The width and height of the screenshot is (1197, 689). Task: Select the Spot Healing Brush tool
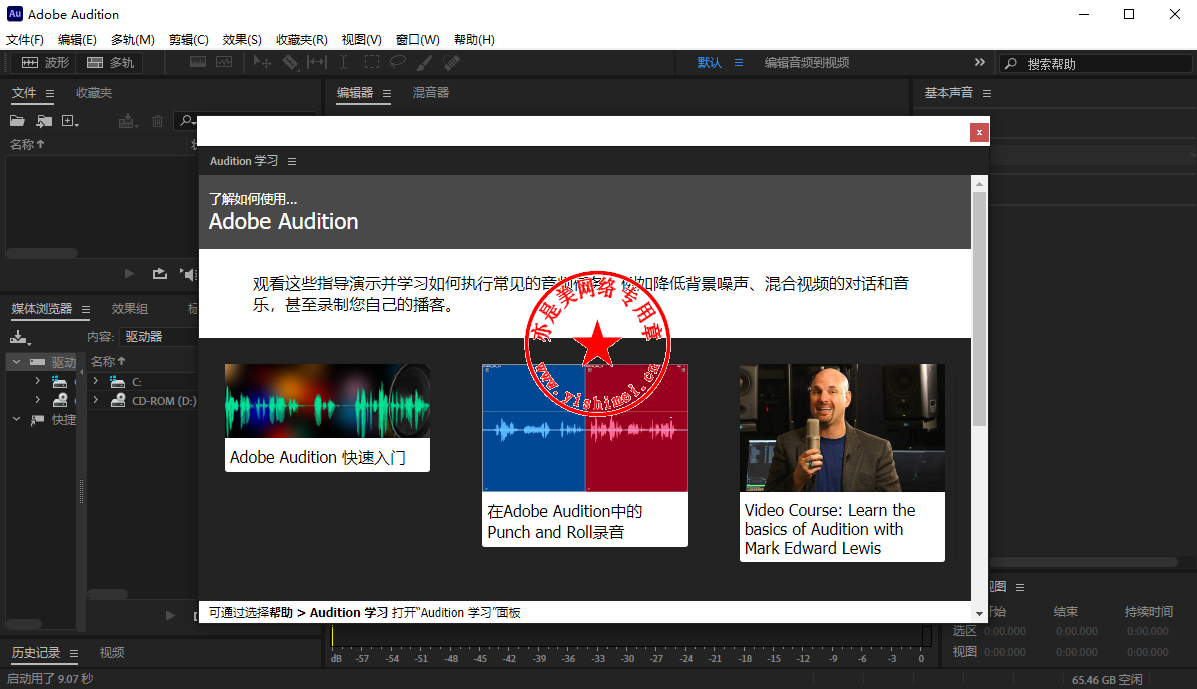pyautogui.click(x=452, y=63)
